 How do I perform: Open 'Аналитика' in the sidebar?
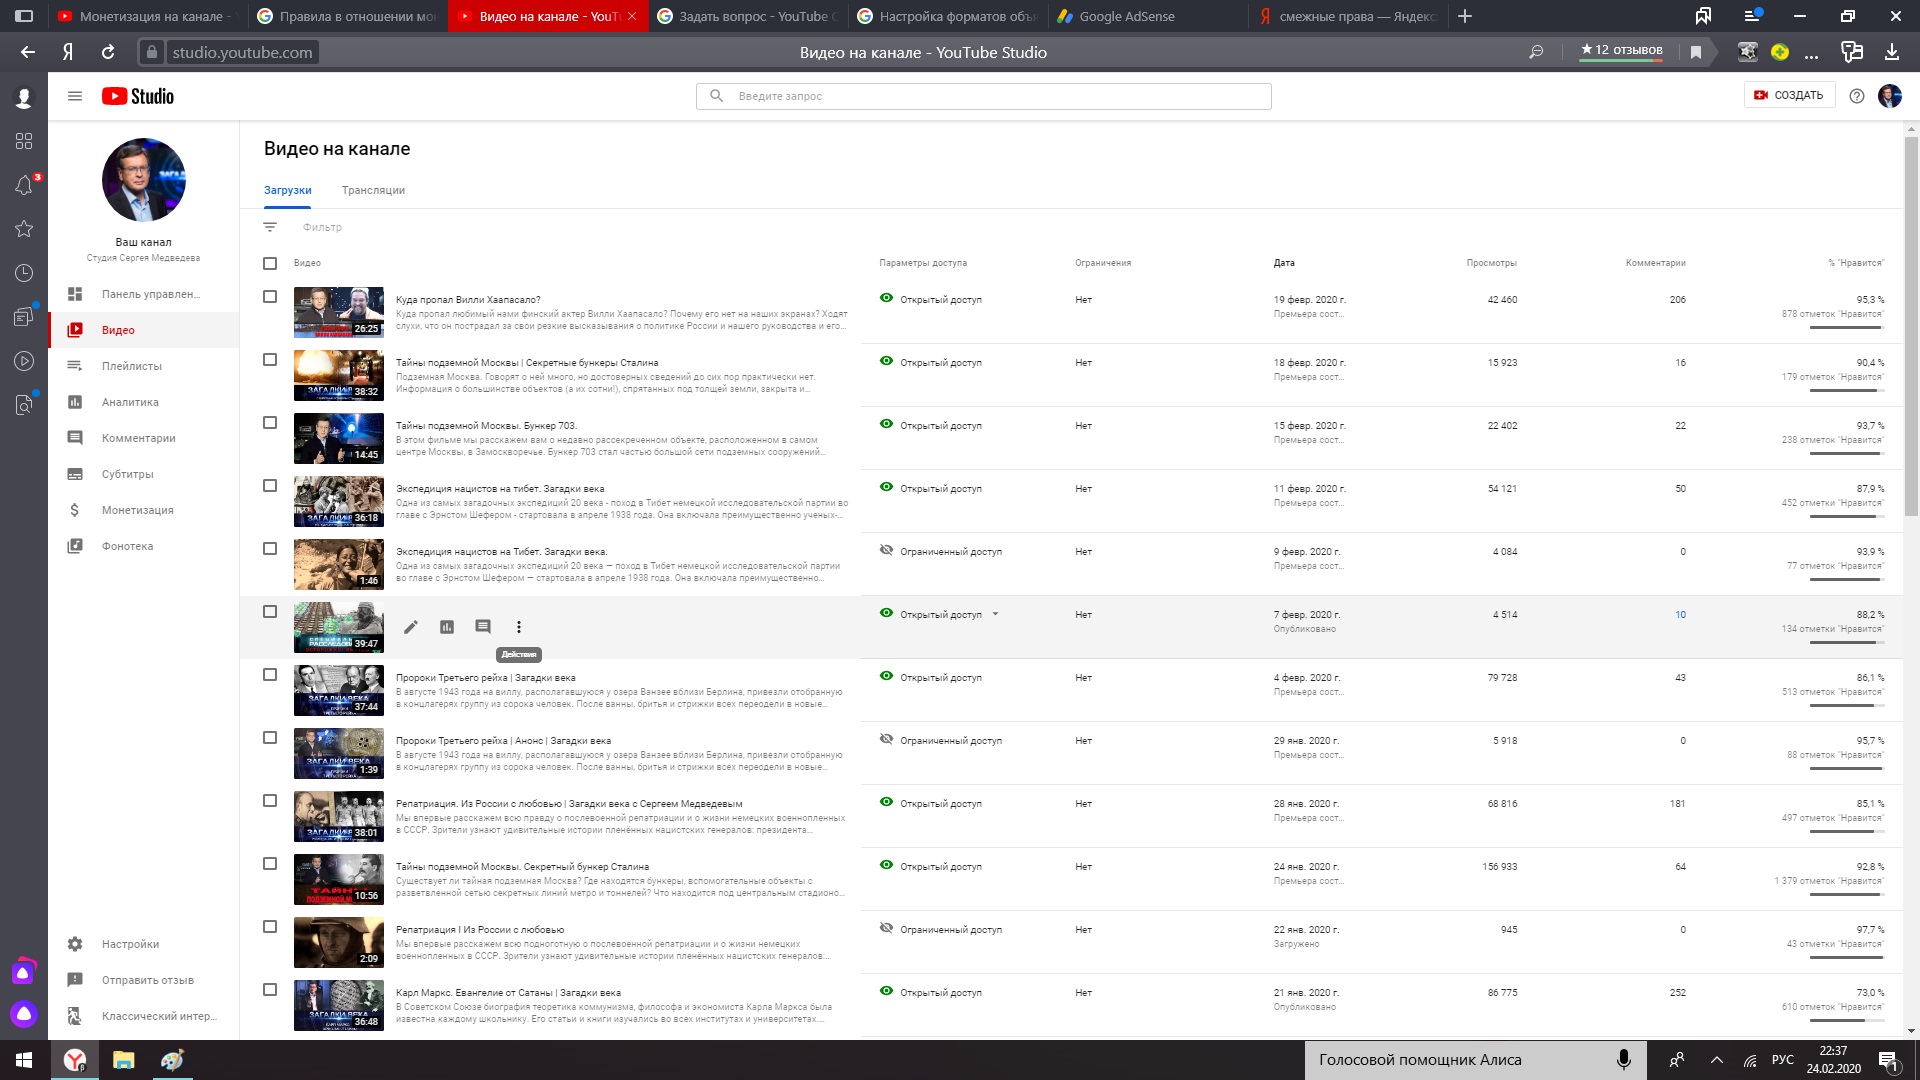click(143, 402)
